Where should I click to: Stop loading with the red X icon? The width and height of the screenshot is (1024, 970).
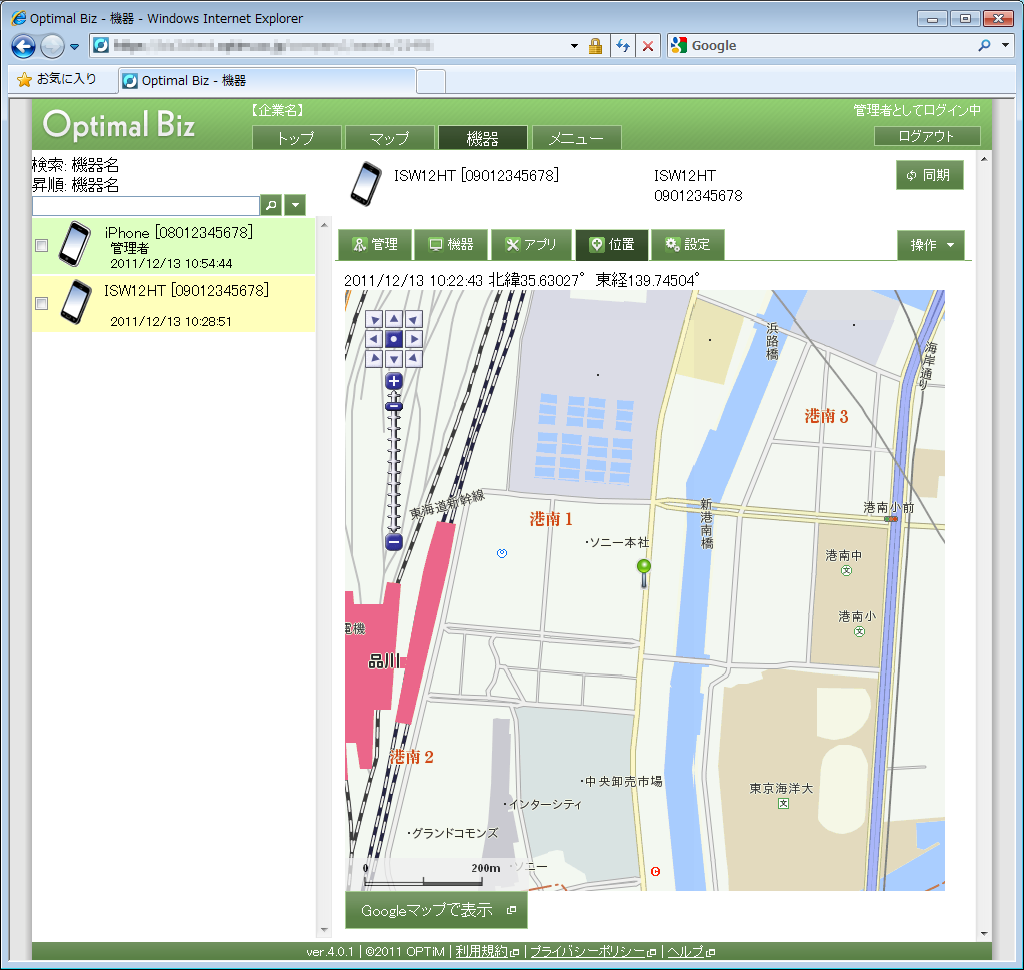pos(648,46)
